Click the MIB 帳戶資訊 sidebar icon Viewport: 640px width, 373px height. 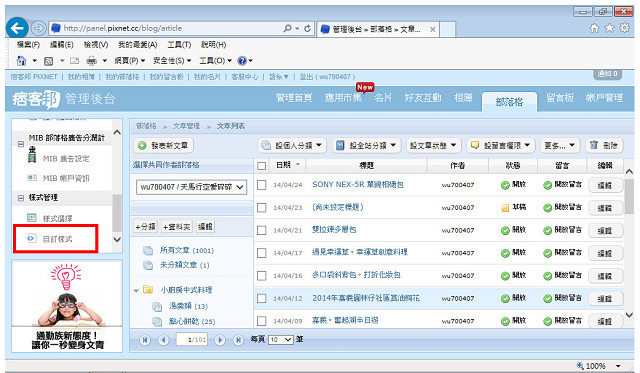32,178
